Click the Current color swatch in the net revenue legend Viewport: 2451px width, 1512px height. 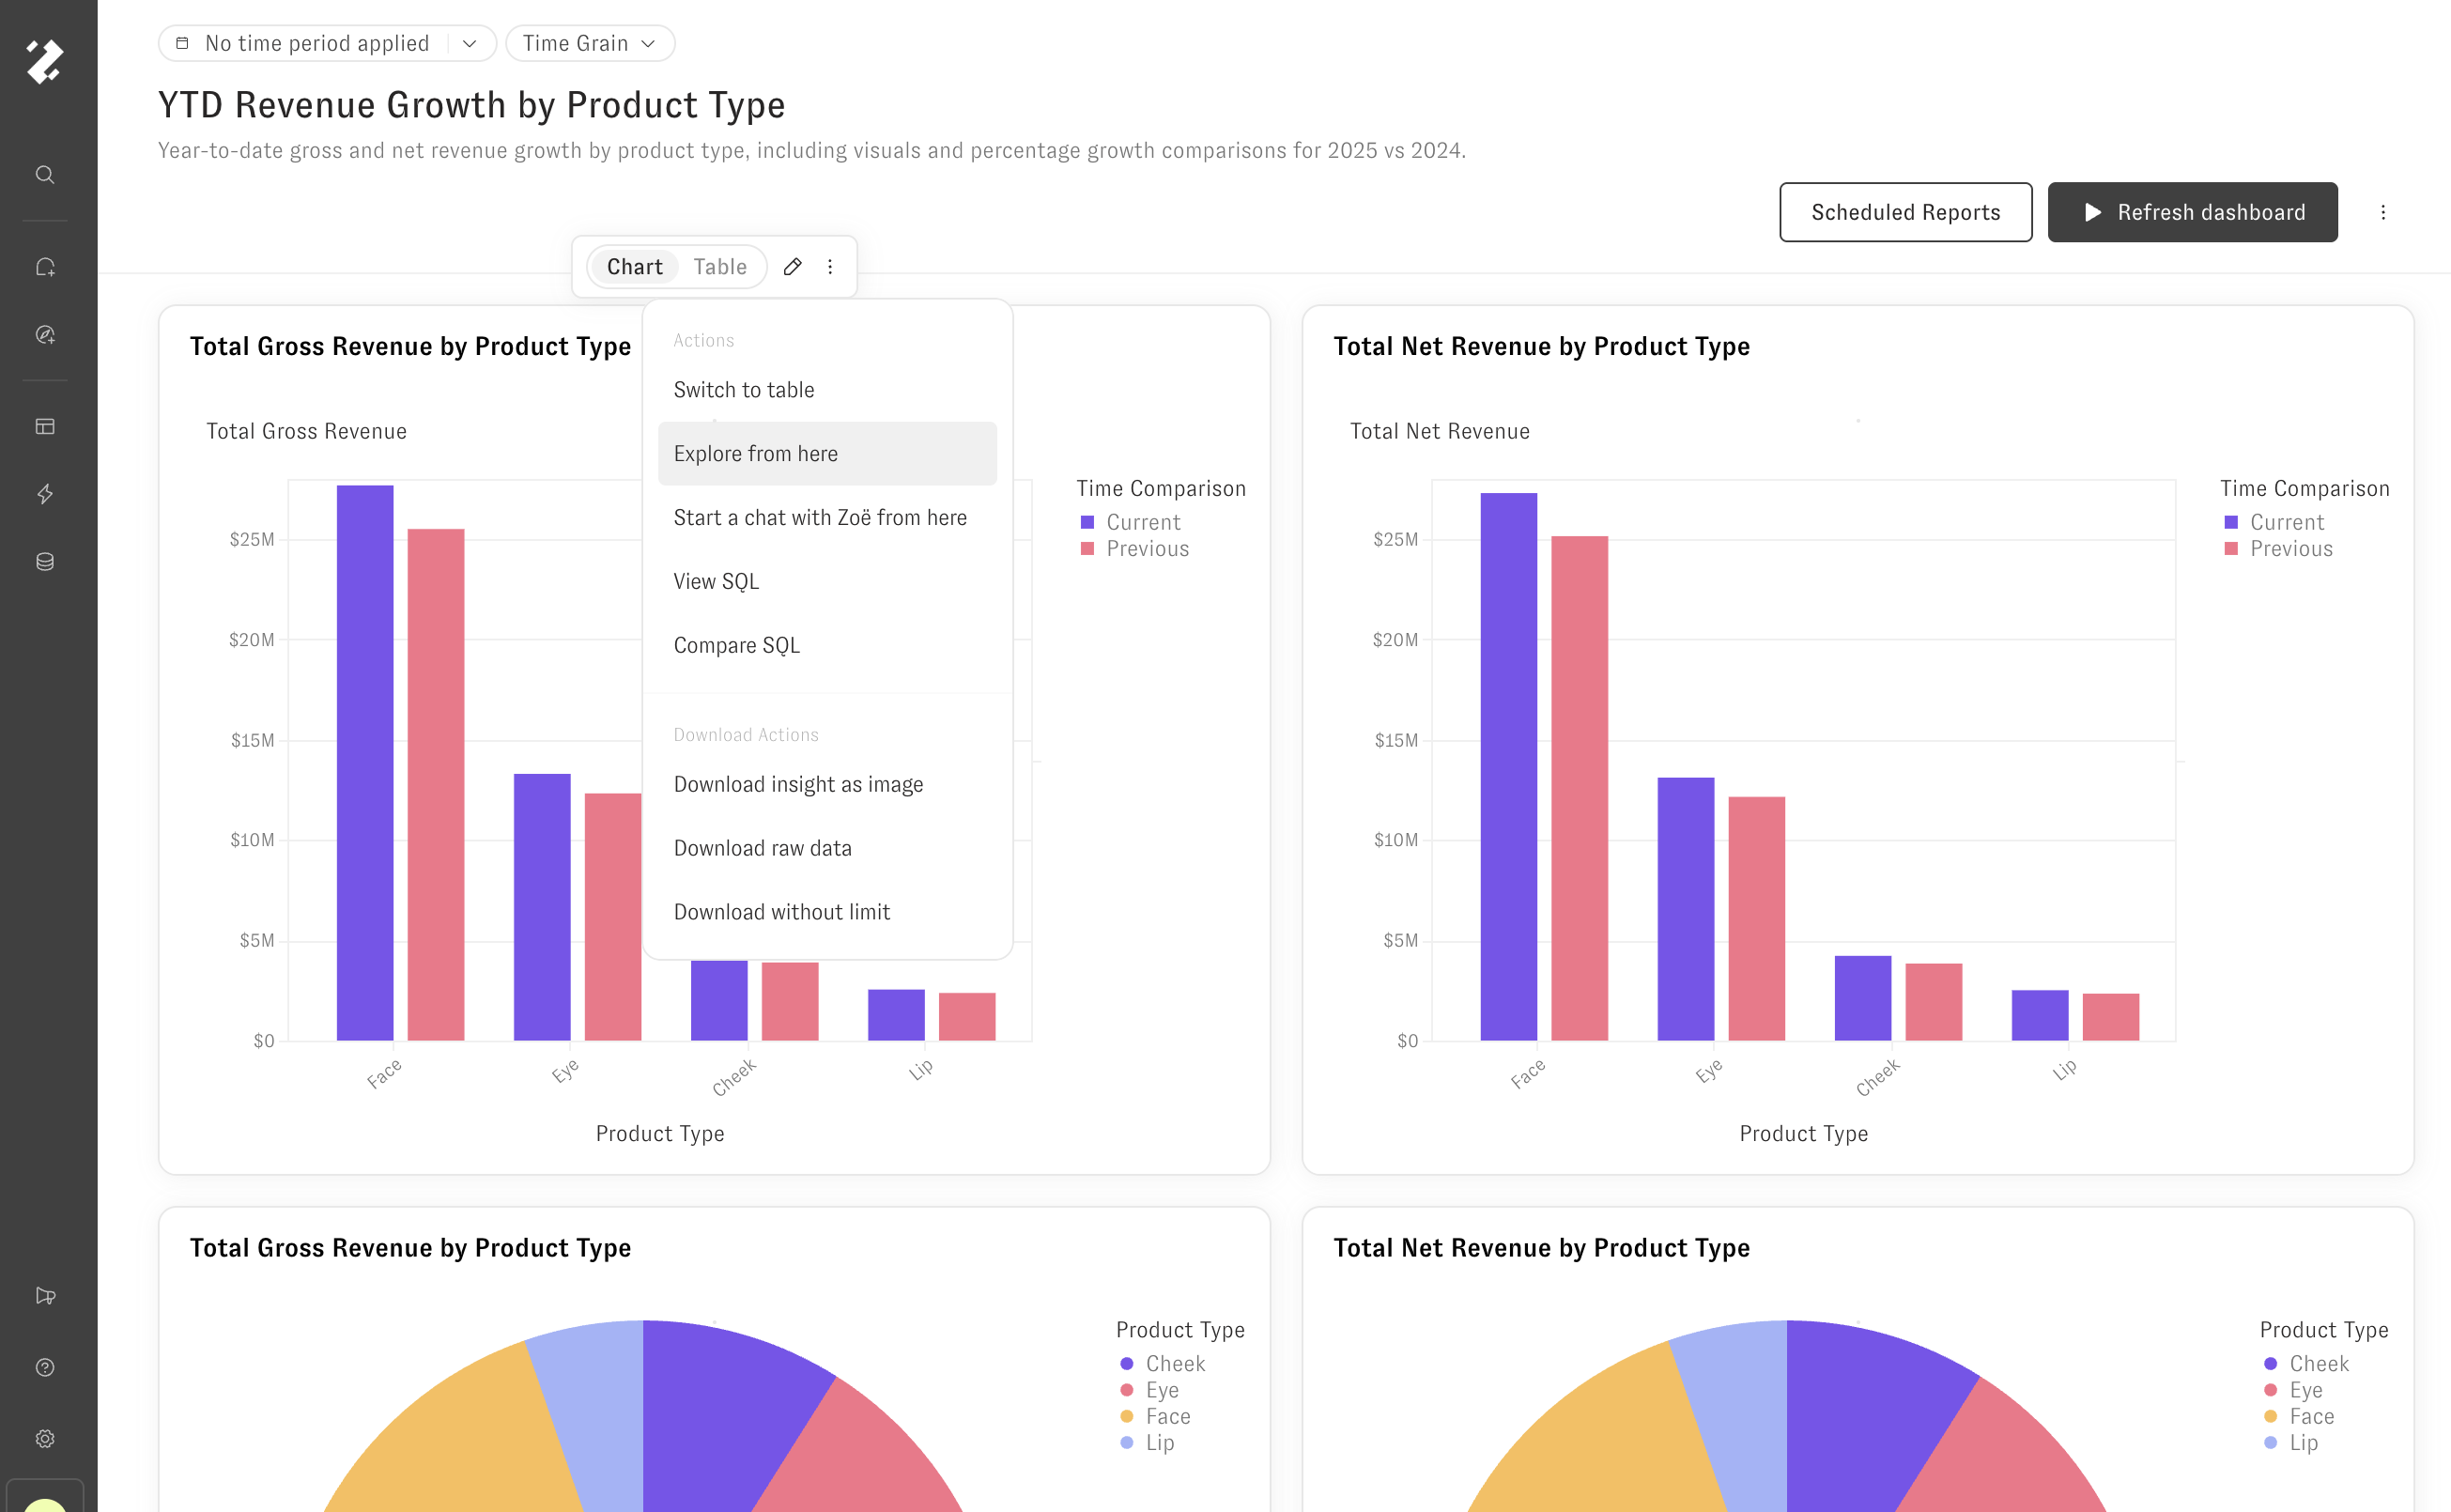(2231, 522)
